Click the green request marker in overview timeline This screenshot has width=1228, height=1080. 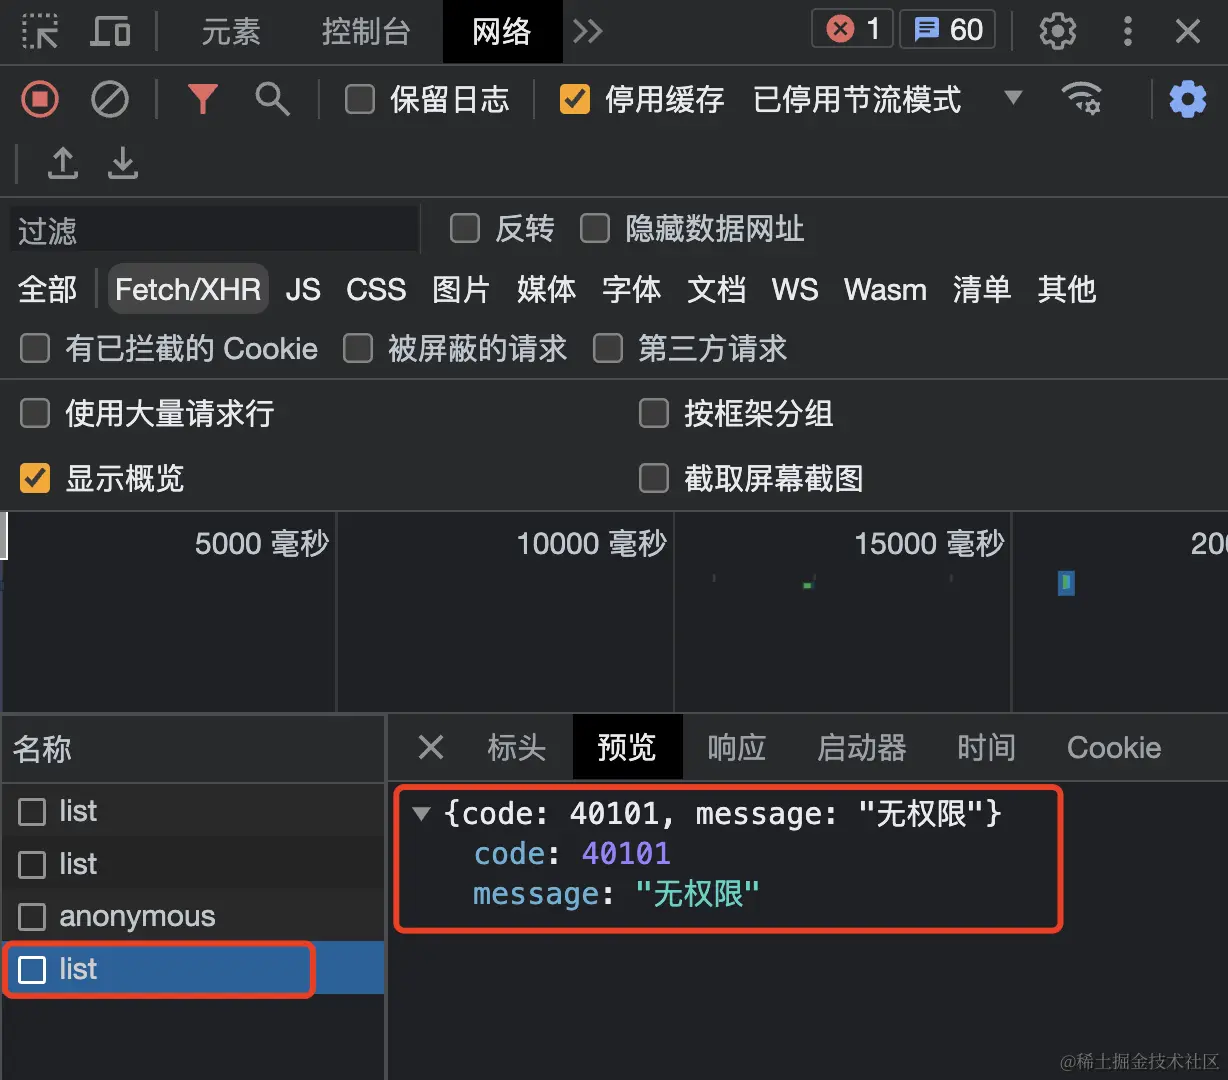pyautogui.click(x=807, y=585)
